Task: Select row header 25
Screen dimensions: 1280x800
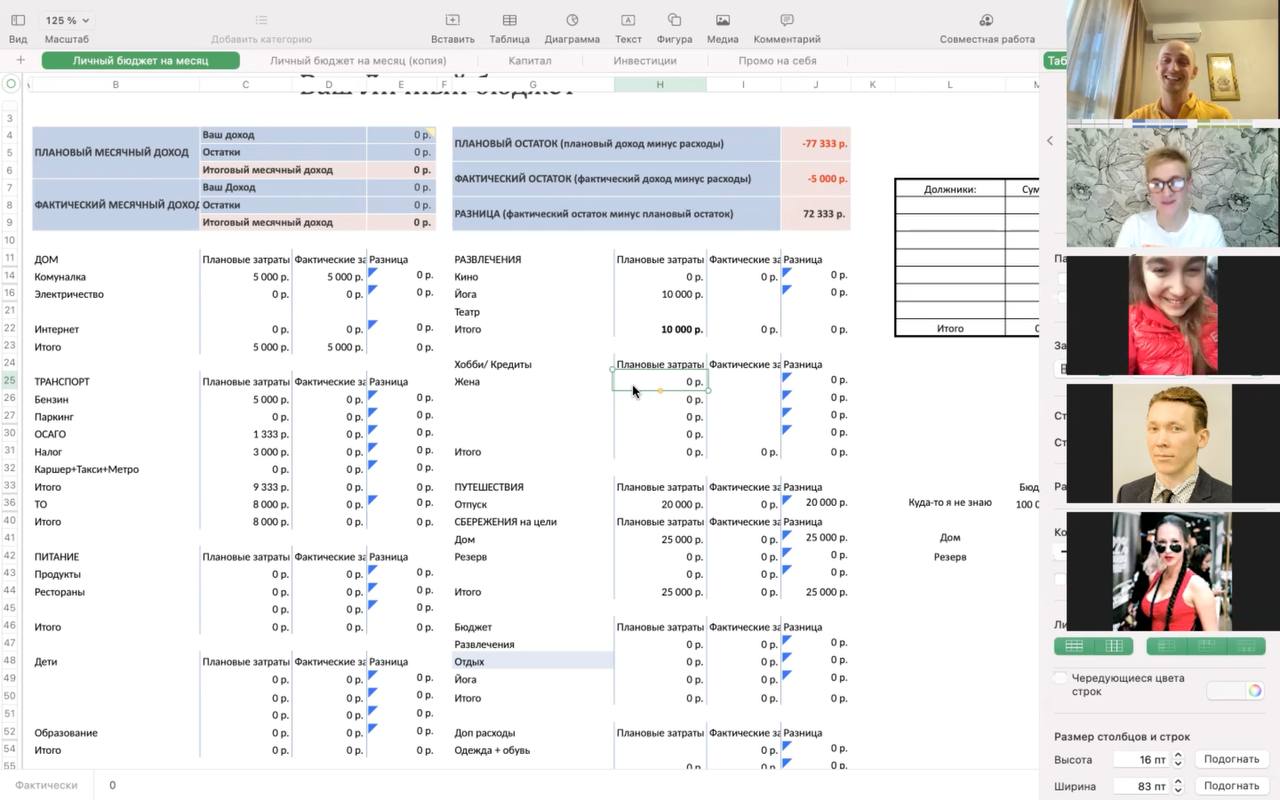Action: [x=10, y=381]
